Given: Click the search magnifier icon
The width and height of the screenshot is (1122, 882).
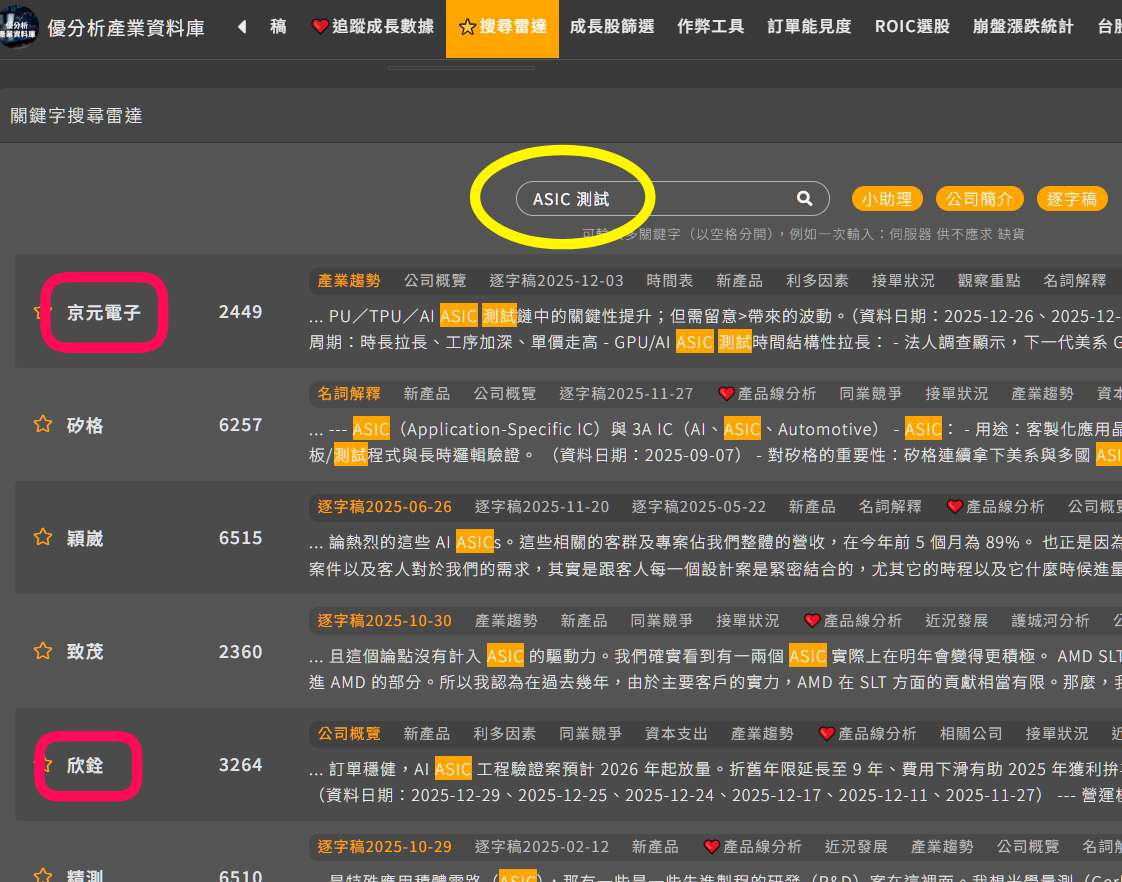Looking at the screenshot, I should coord(804,199).
